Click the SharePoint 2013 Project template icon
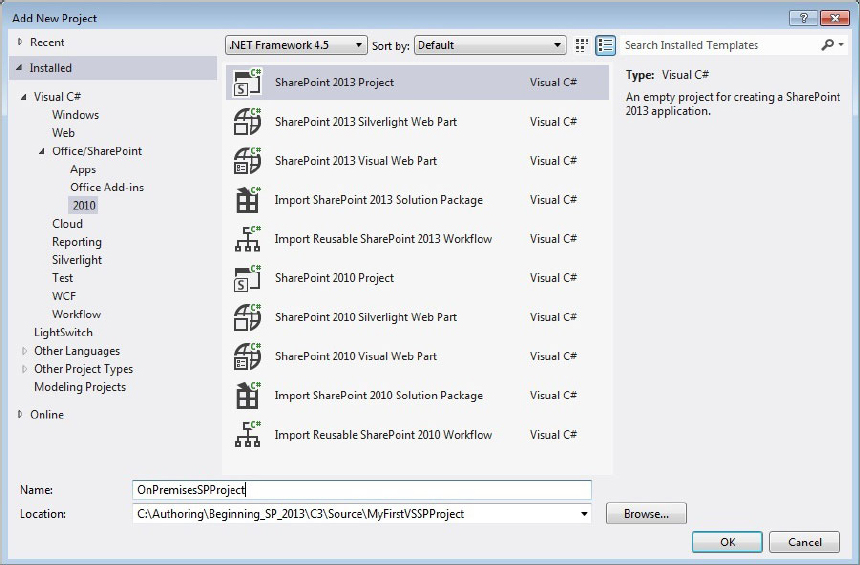This screenshot has width=860, height=565. pyautogui.click(x=247, y=83)
